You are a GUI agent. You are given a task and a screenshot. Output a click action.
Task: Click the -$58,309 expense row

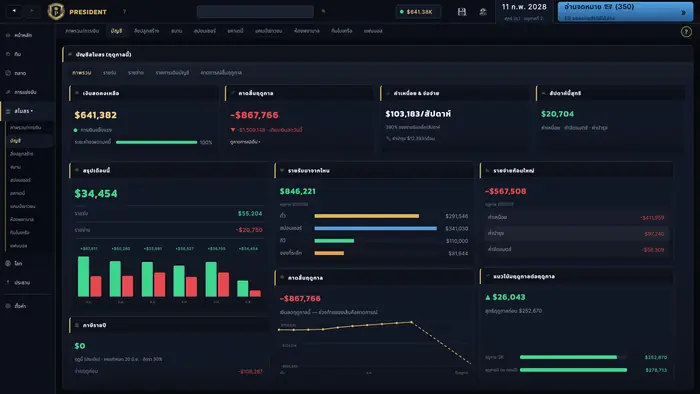click(x=576, y=250)
